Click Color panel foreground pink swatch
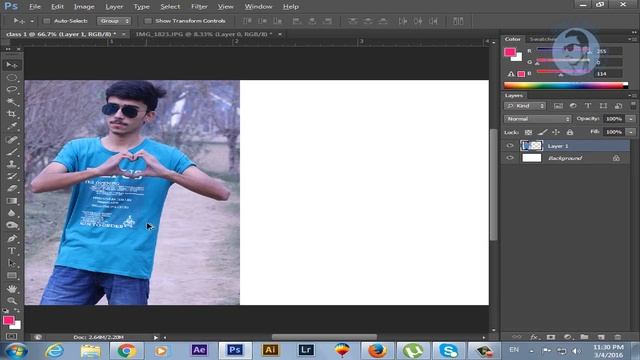Screen dimensions: 640x360 coord(509,52)
